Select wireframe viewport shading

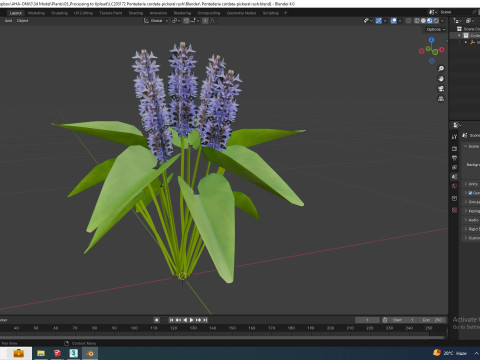[x=417, y=21]
